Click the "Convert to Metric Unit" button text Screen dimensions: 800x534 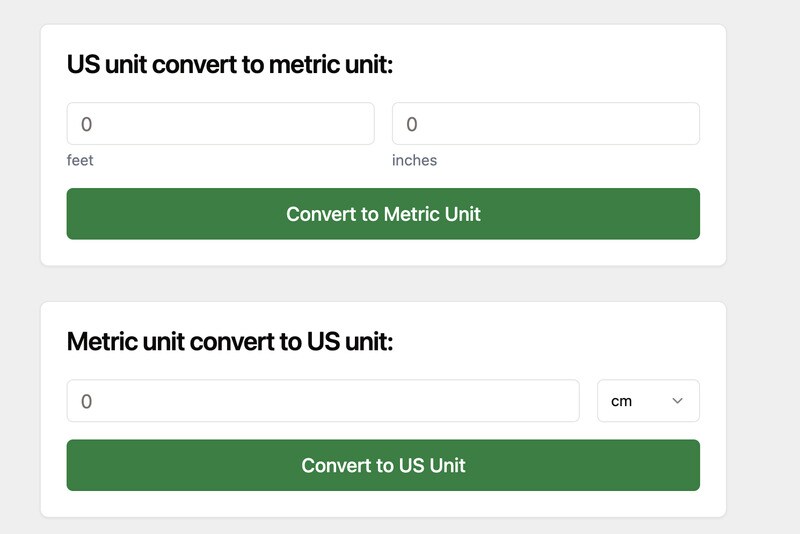[x=383, y=214]
